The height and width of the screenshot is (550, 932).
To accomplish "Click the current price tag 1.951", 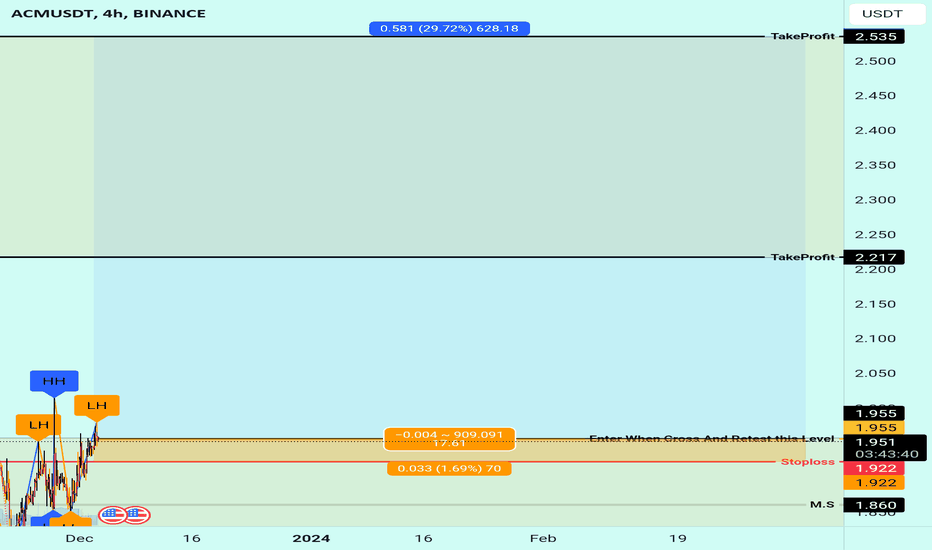I will tap(876, 442).
